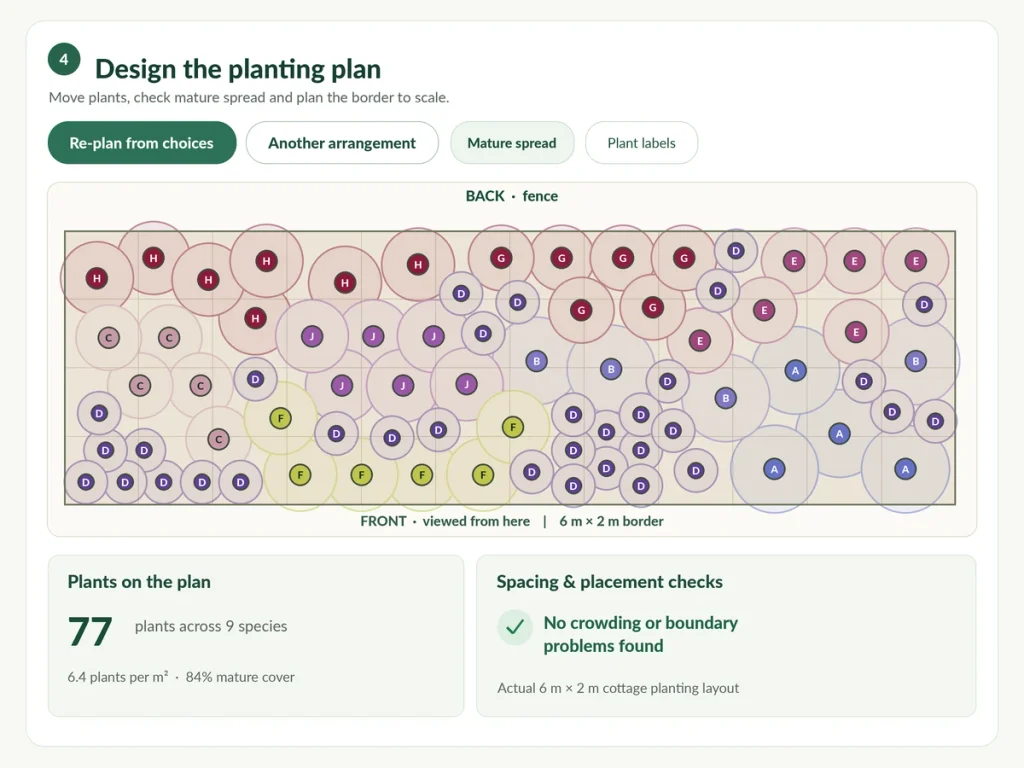Screen dimensions: 1024x768
Task: Select the D marker below the corner E plant
Action: tap(923, 304)
